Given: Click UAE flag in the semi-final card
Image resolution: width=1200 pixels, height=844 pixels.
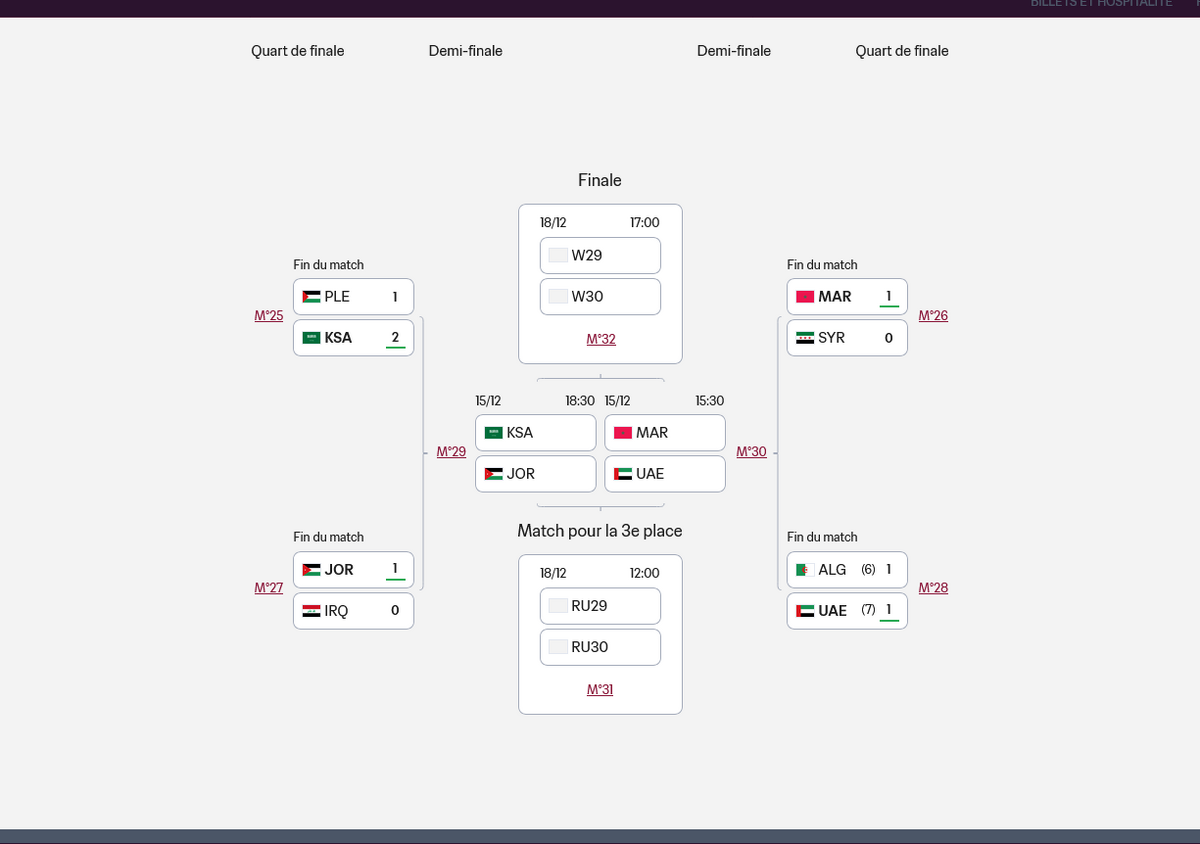Looking at the screenshot, I should (623, 474).
